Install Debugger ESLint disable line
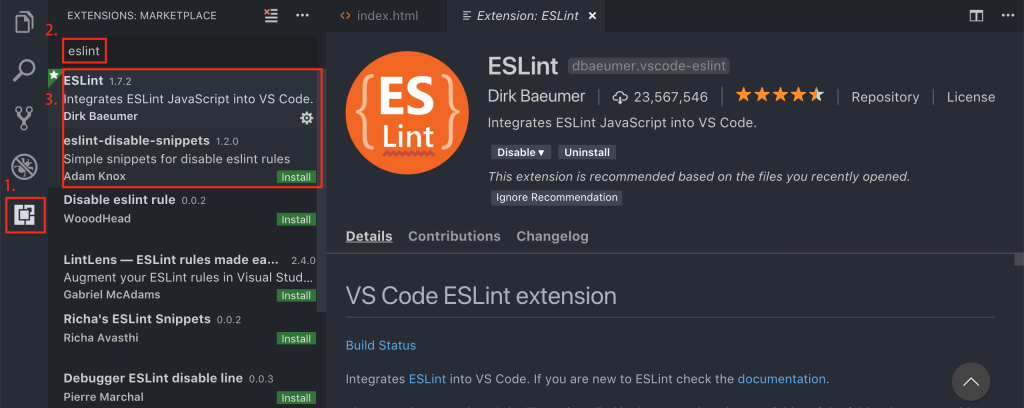1024x408 pixels. pos(296,398)
